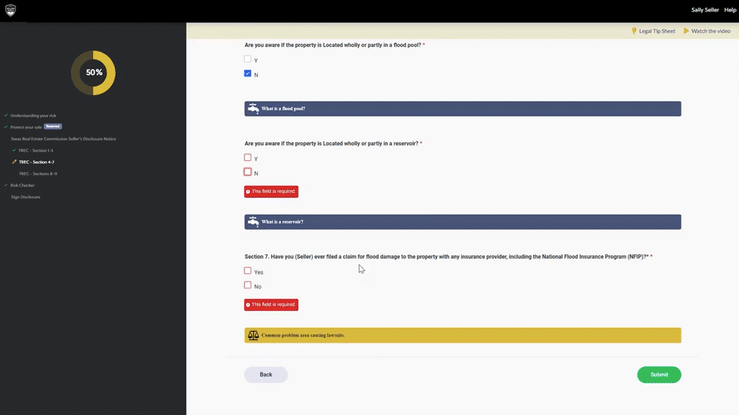
Task: Expand the What is a reservoir banner
Action: coord(462,222)
